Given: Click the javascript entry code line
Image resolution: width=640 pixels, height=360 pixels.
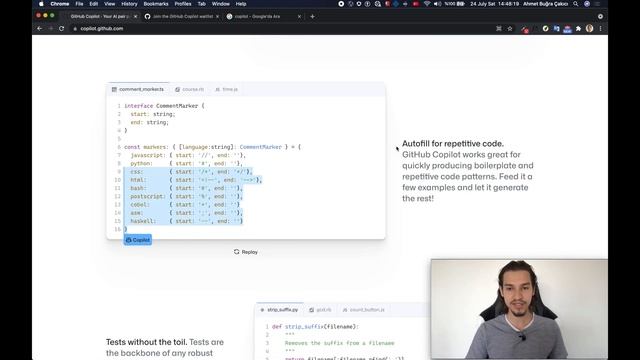Looking at the screenshot, I should (188, 156).
